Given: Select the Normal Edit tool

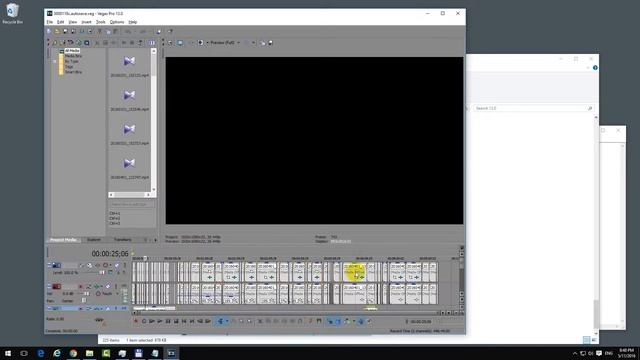Looking at the screenshot, I should click(x=220, y=321).
